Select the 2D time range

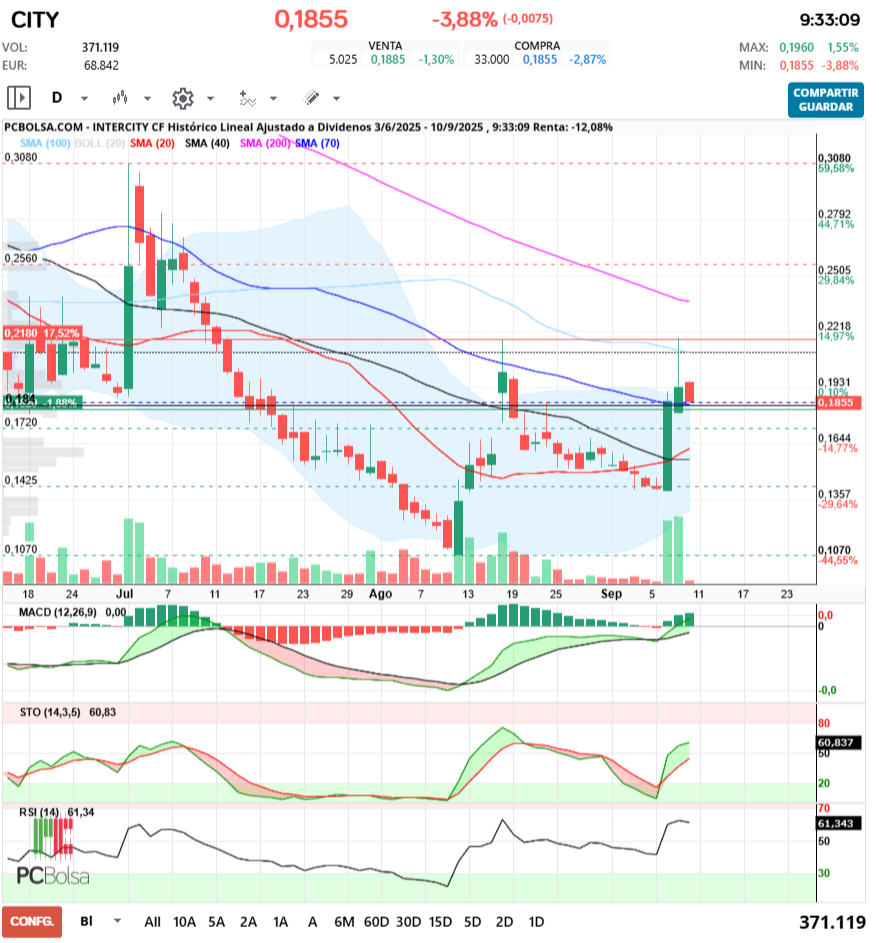[504, 922]
